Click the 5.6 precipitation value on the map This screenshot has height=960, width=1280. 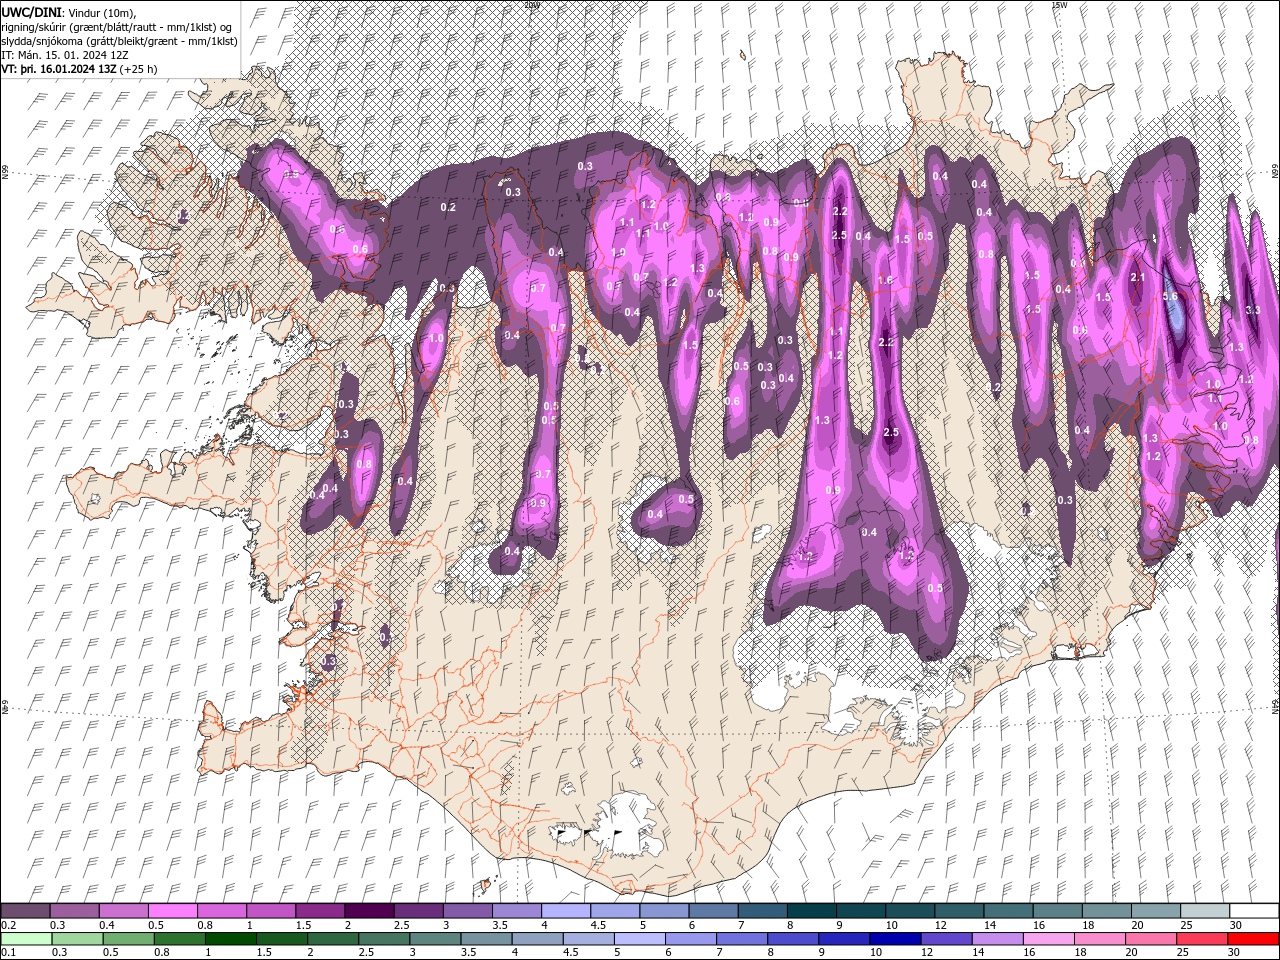1171,297
